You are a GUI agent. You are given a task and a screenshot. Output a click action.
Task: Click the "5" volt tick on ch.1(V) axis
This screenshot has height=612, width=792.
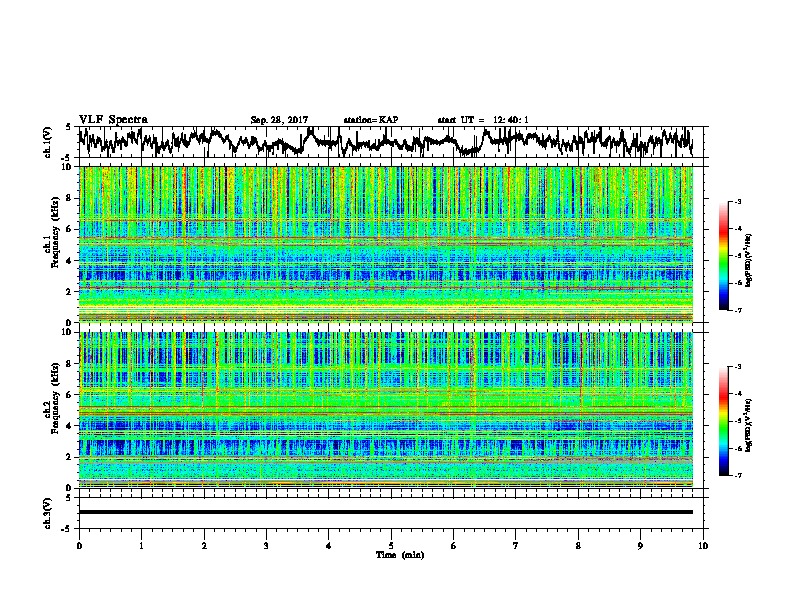[69, 127]
